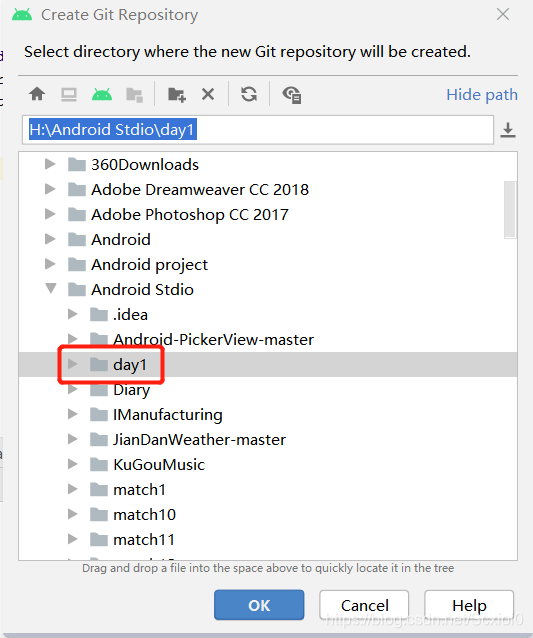This screenshot has width=533, height=638.
Task: Expand Adobe Photoshop CC 2017 arrow
Action: coord(50,214)
